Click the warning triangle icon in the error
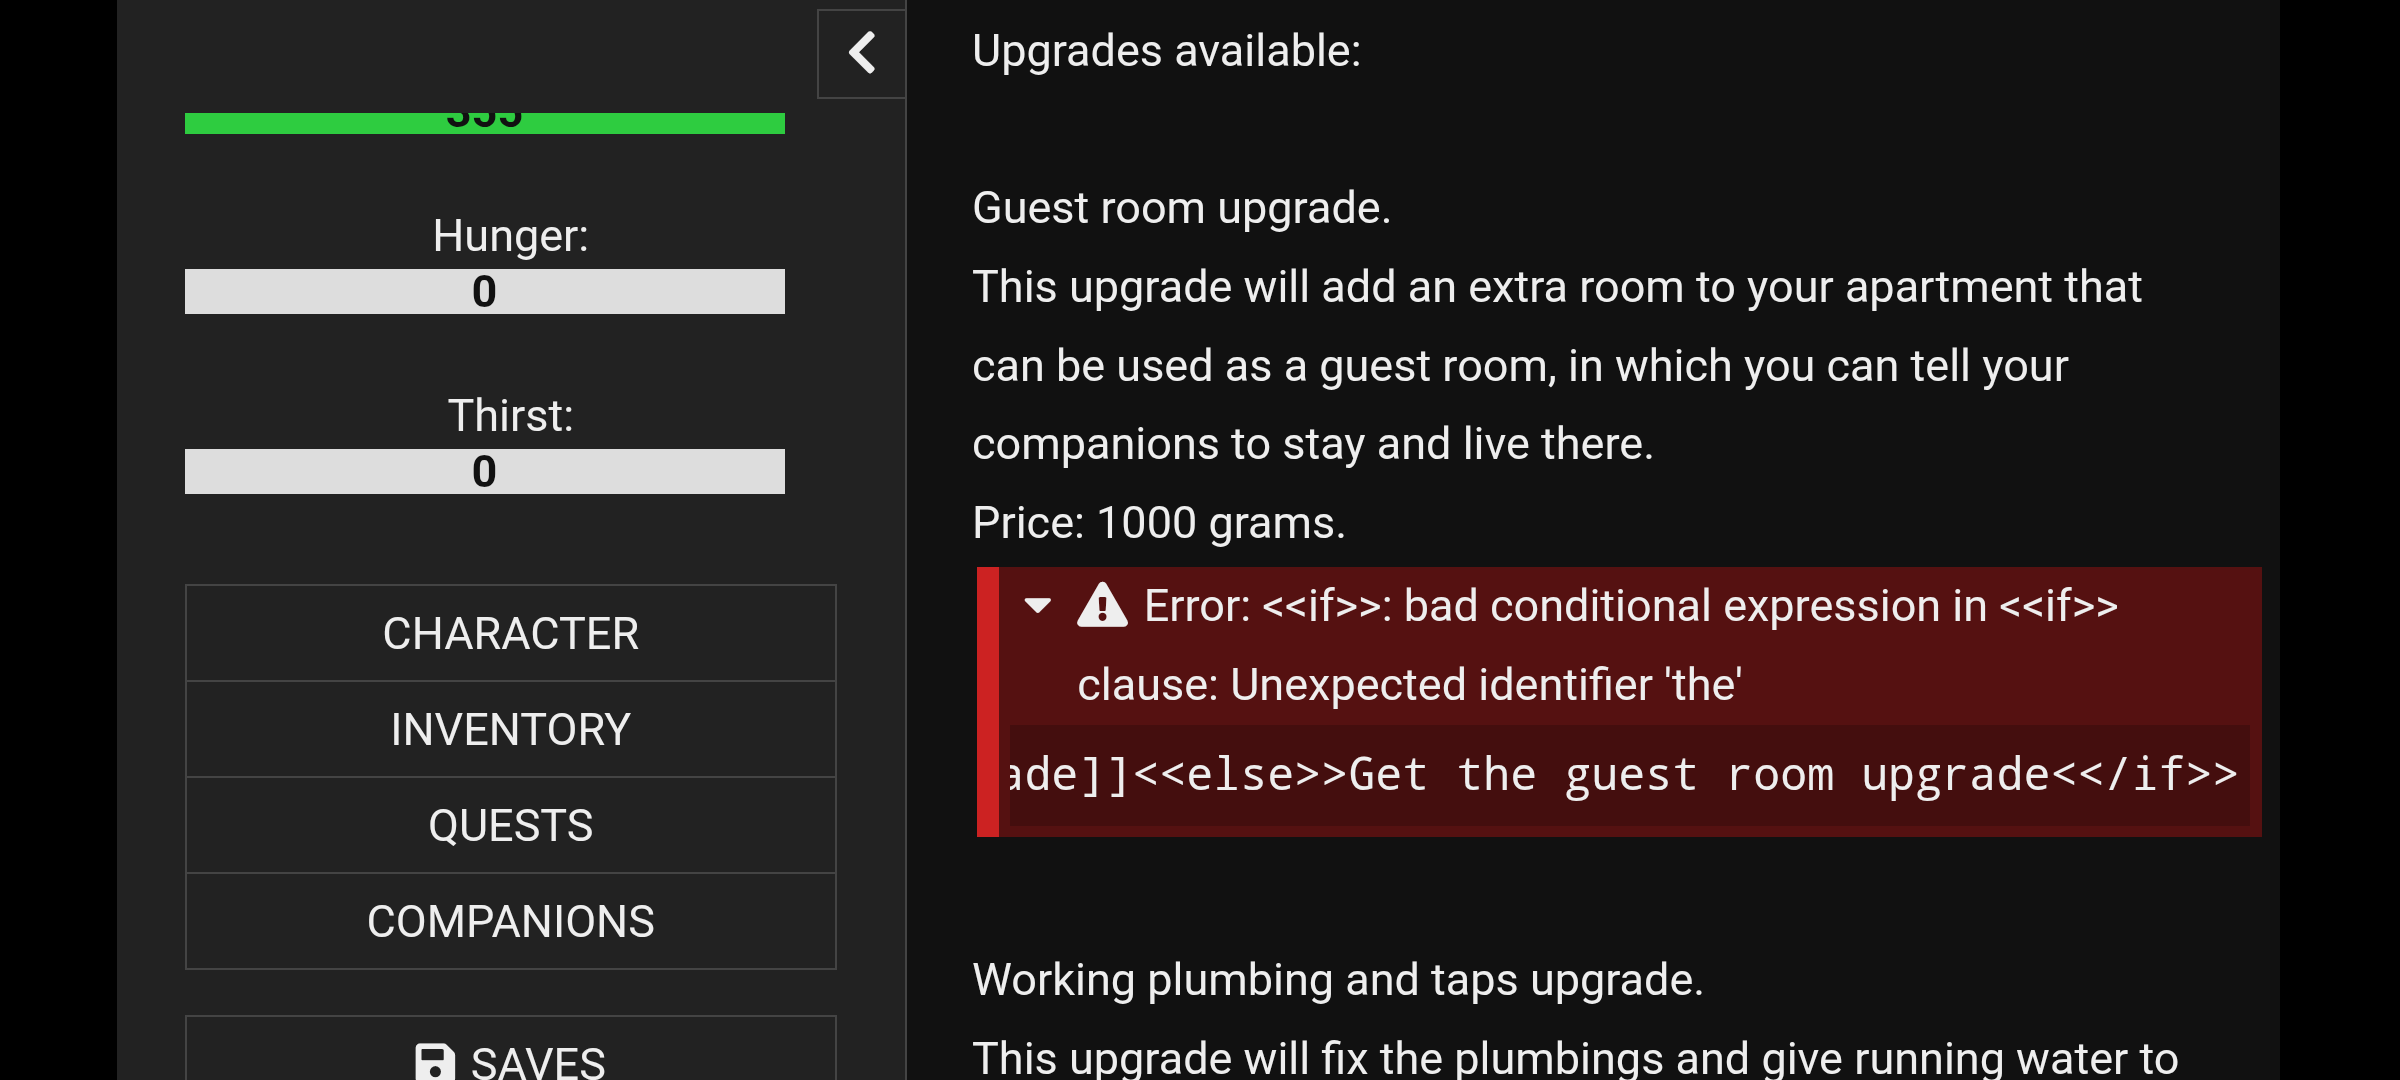 tap(1102, 606)
